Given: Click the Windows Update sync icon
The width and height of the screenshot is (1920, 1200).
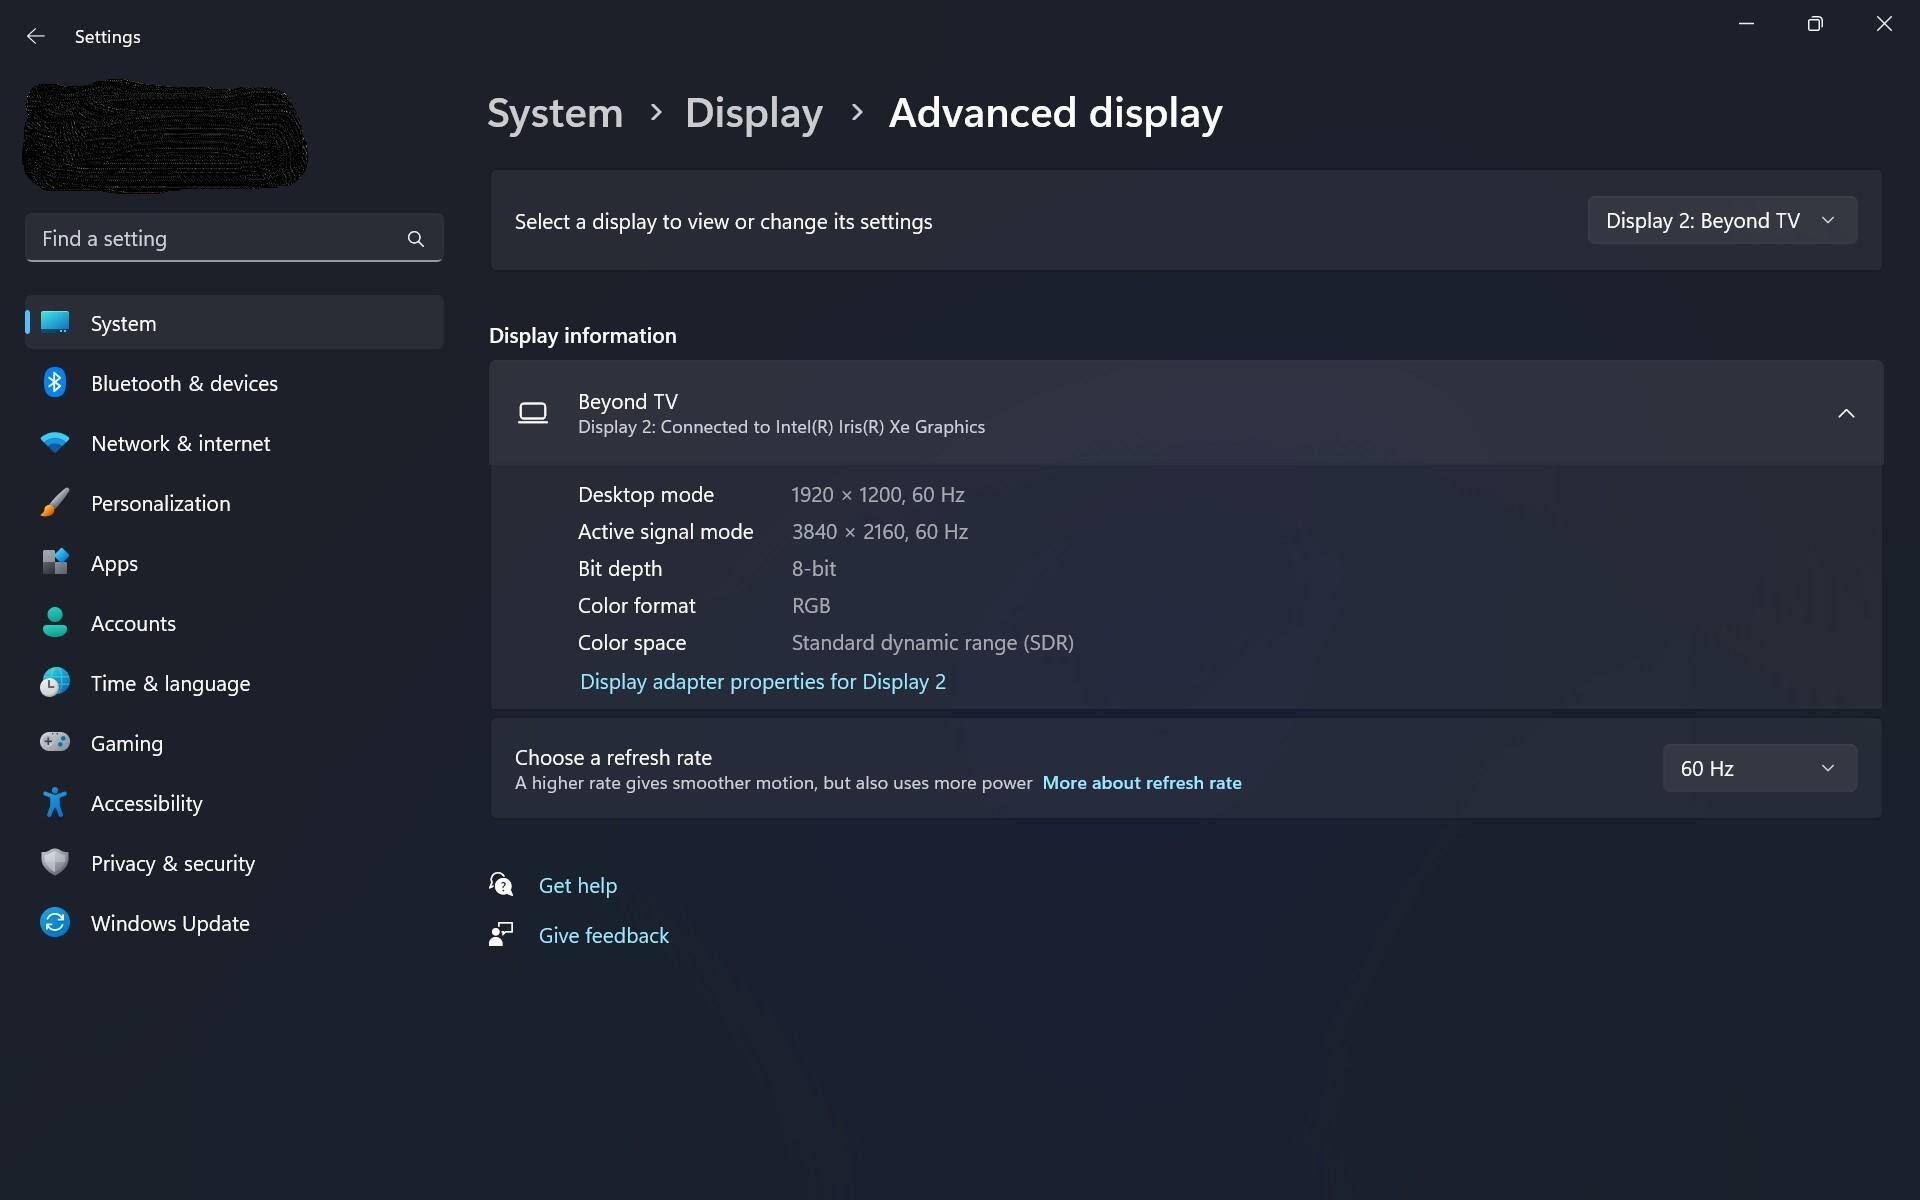Looking at the screenshot, I should point(55,923).
